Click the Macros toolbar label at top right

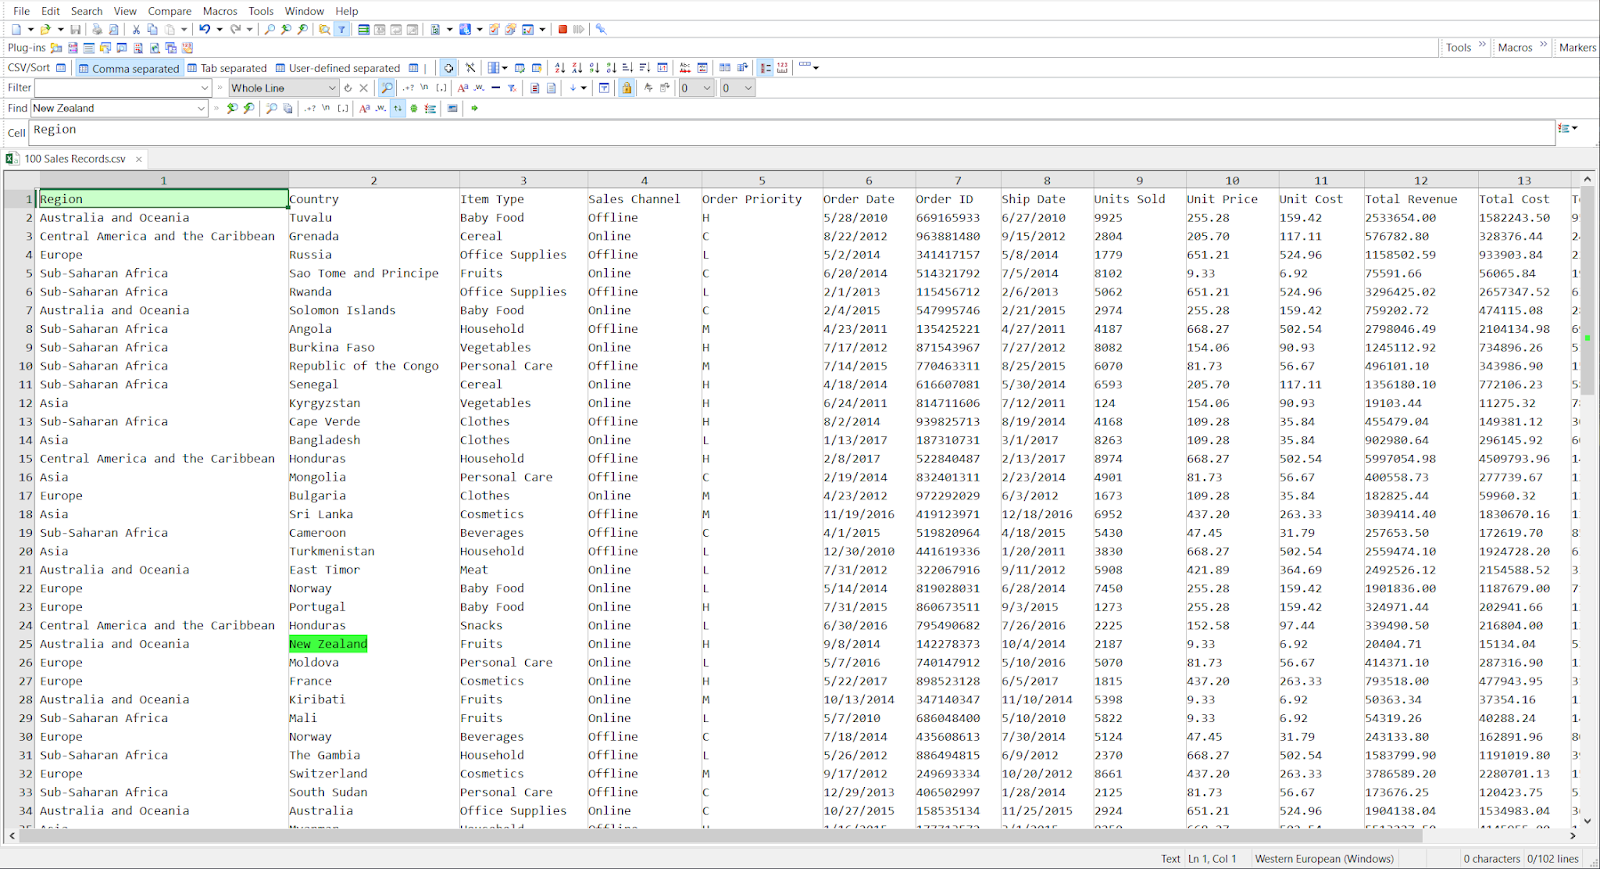[x=1515, y=47]
